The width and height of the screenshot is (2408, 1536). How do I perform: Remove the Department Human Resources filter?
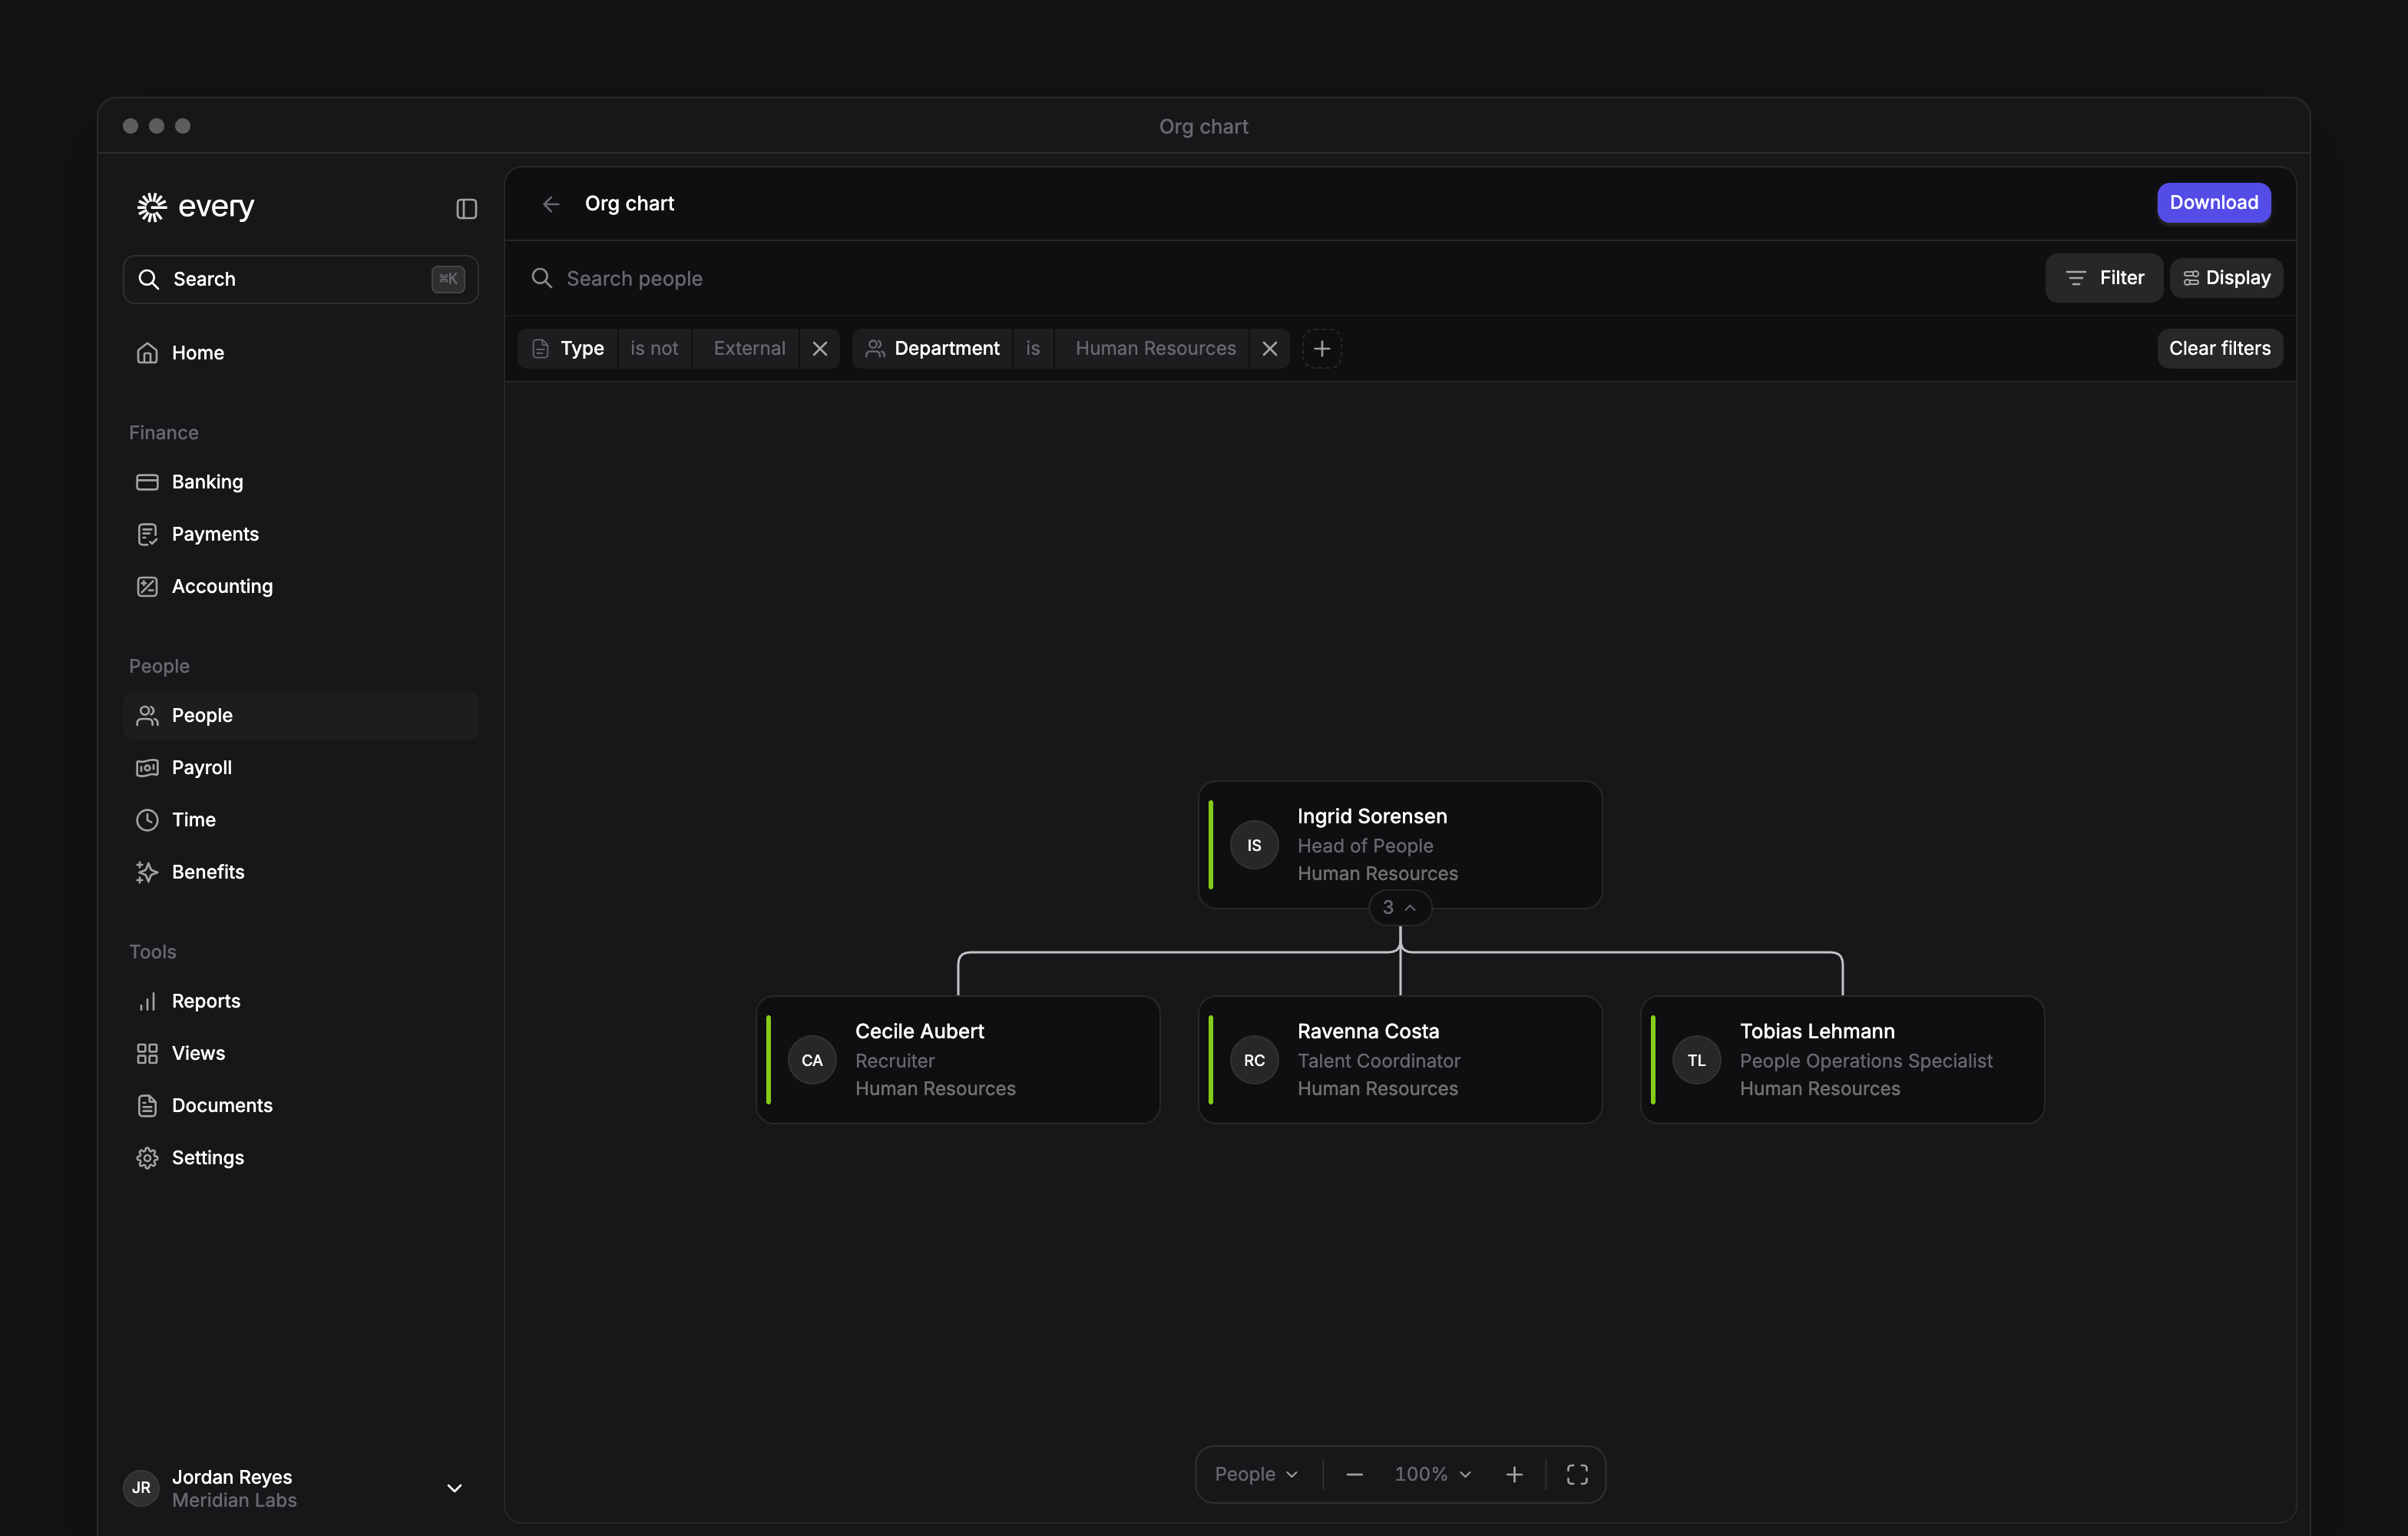pos(1270,348)
